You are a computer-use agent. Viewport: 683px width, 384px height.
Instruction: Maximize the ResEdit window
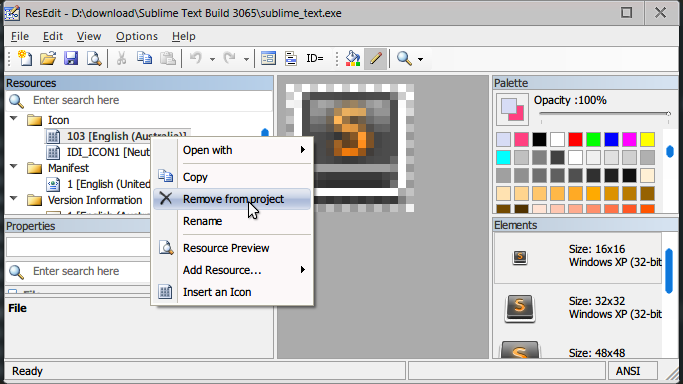click(626, 13)
